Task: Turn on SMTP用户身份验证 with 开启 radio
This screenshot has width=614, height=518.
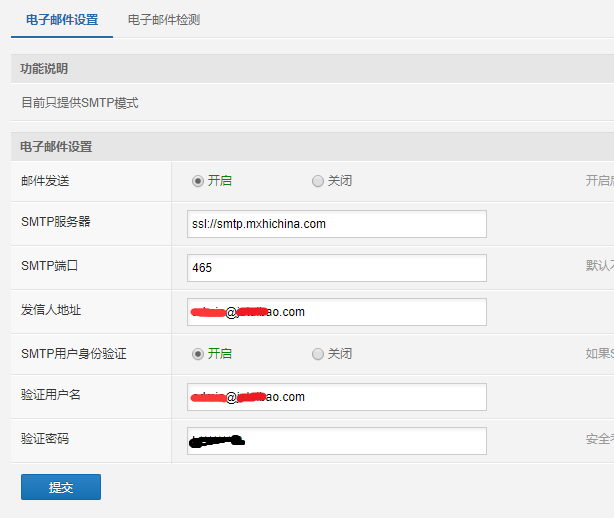Action: (198, 354)
